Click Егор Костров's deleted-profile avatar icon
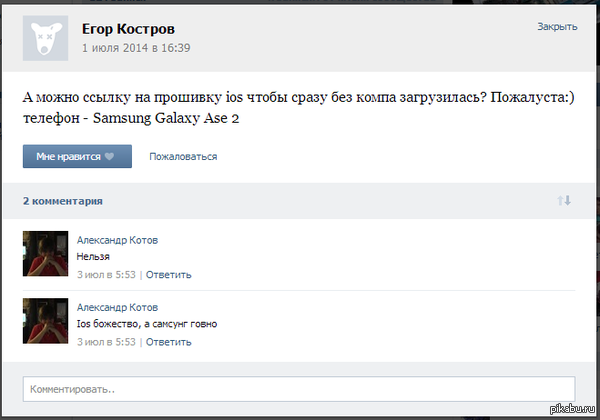This screenshot has width=600, height=420. pyautogui.click(x=45, y=37)
